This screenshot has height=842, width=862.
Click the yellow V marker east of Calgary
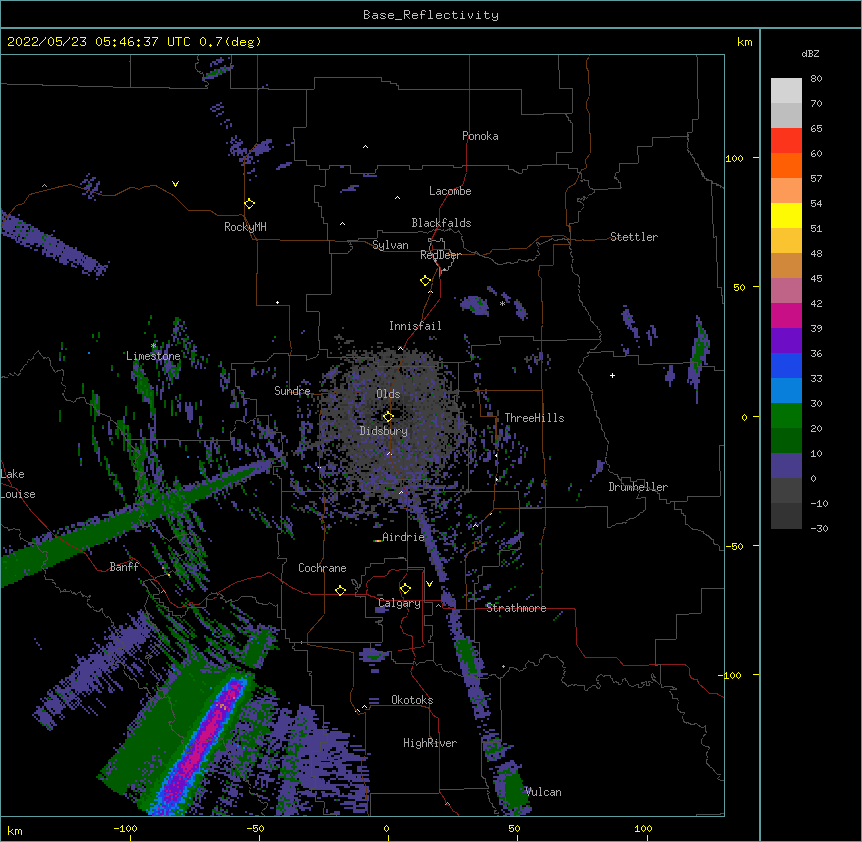[429, 584]
